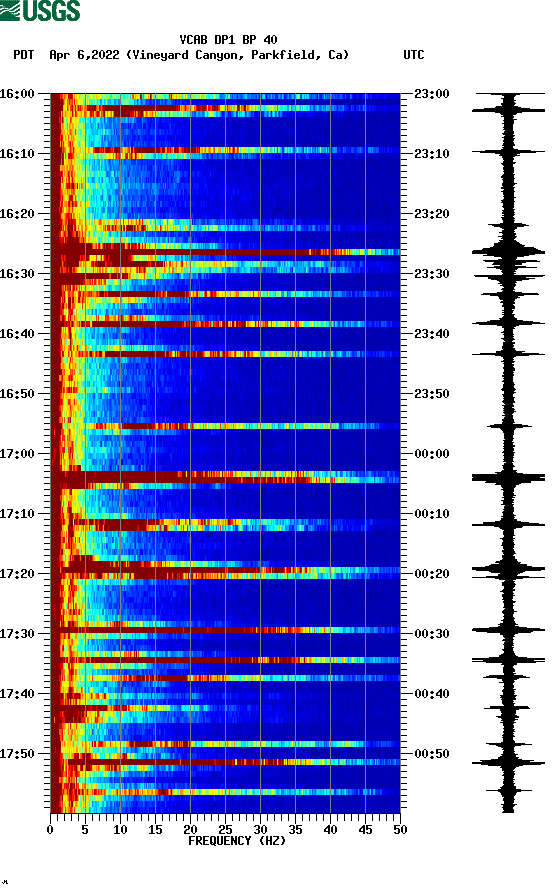This screenshot has width=552, height=893.
Task: Click the 16:00 PDT time label
Action: point(17,94)
